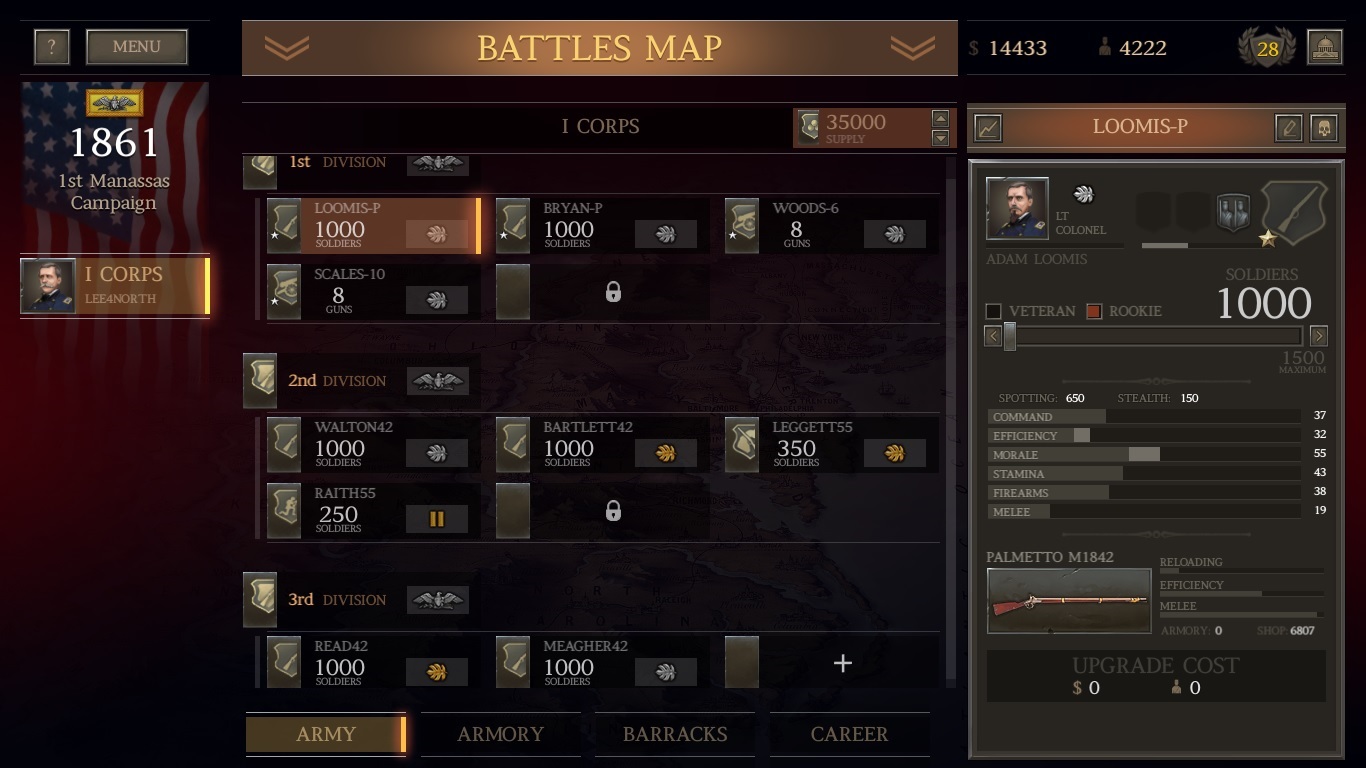Viewport: 1366px width, 768px height.
Task: Click the 2nd Division eagle commander icon
Action: click(437, 381)
